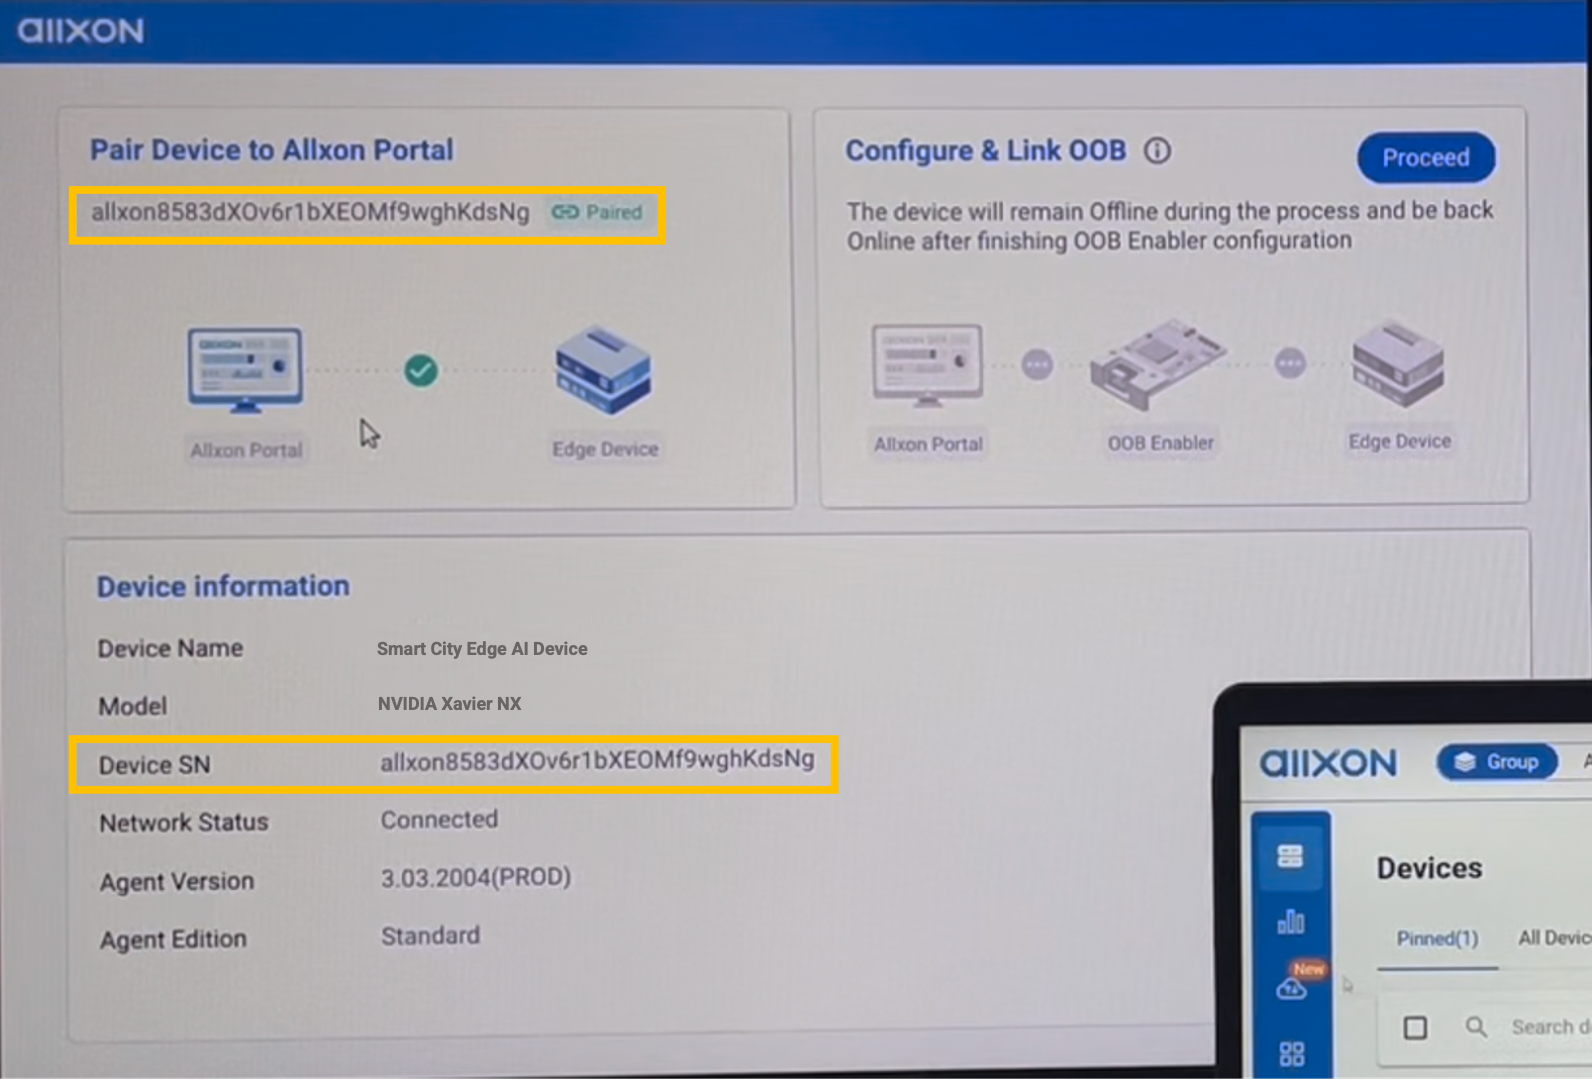Click the Paired status badge
Viewport: 1592px width, 1080px height.
pos(597,212)
